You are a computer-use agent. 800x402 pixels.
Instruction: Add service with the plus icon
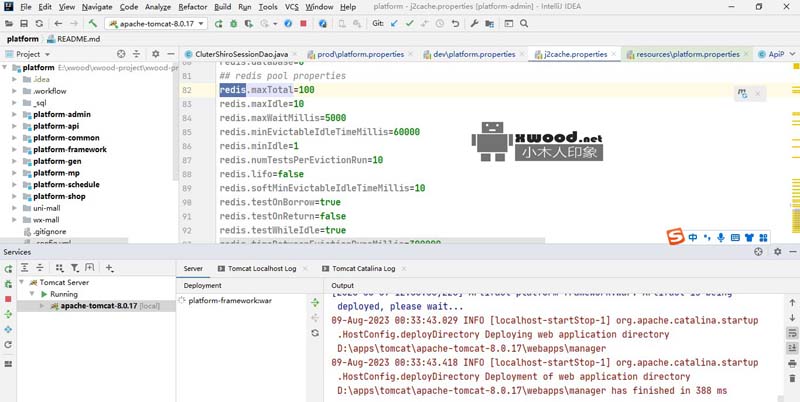pyautogui.click(x=109, y=268)
